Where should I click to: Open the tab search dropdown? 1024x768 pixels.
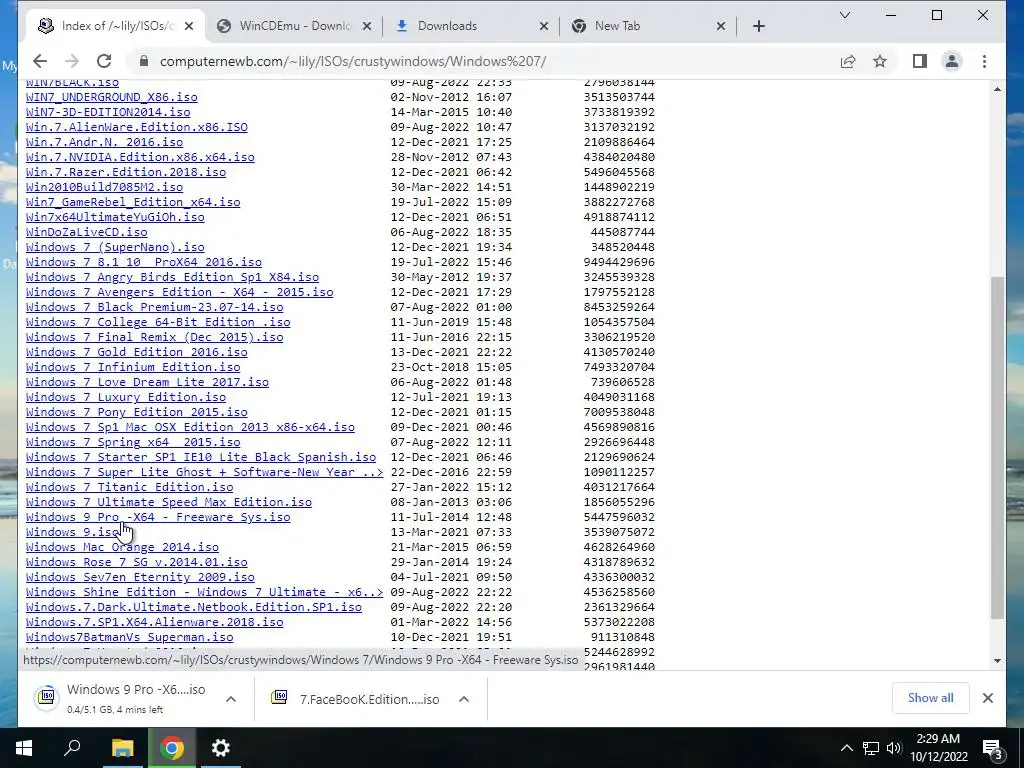point(844,15)
